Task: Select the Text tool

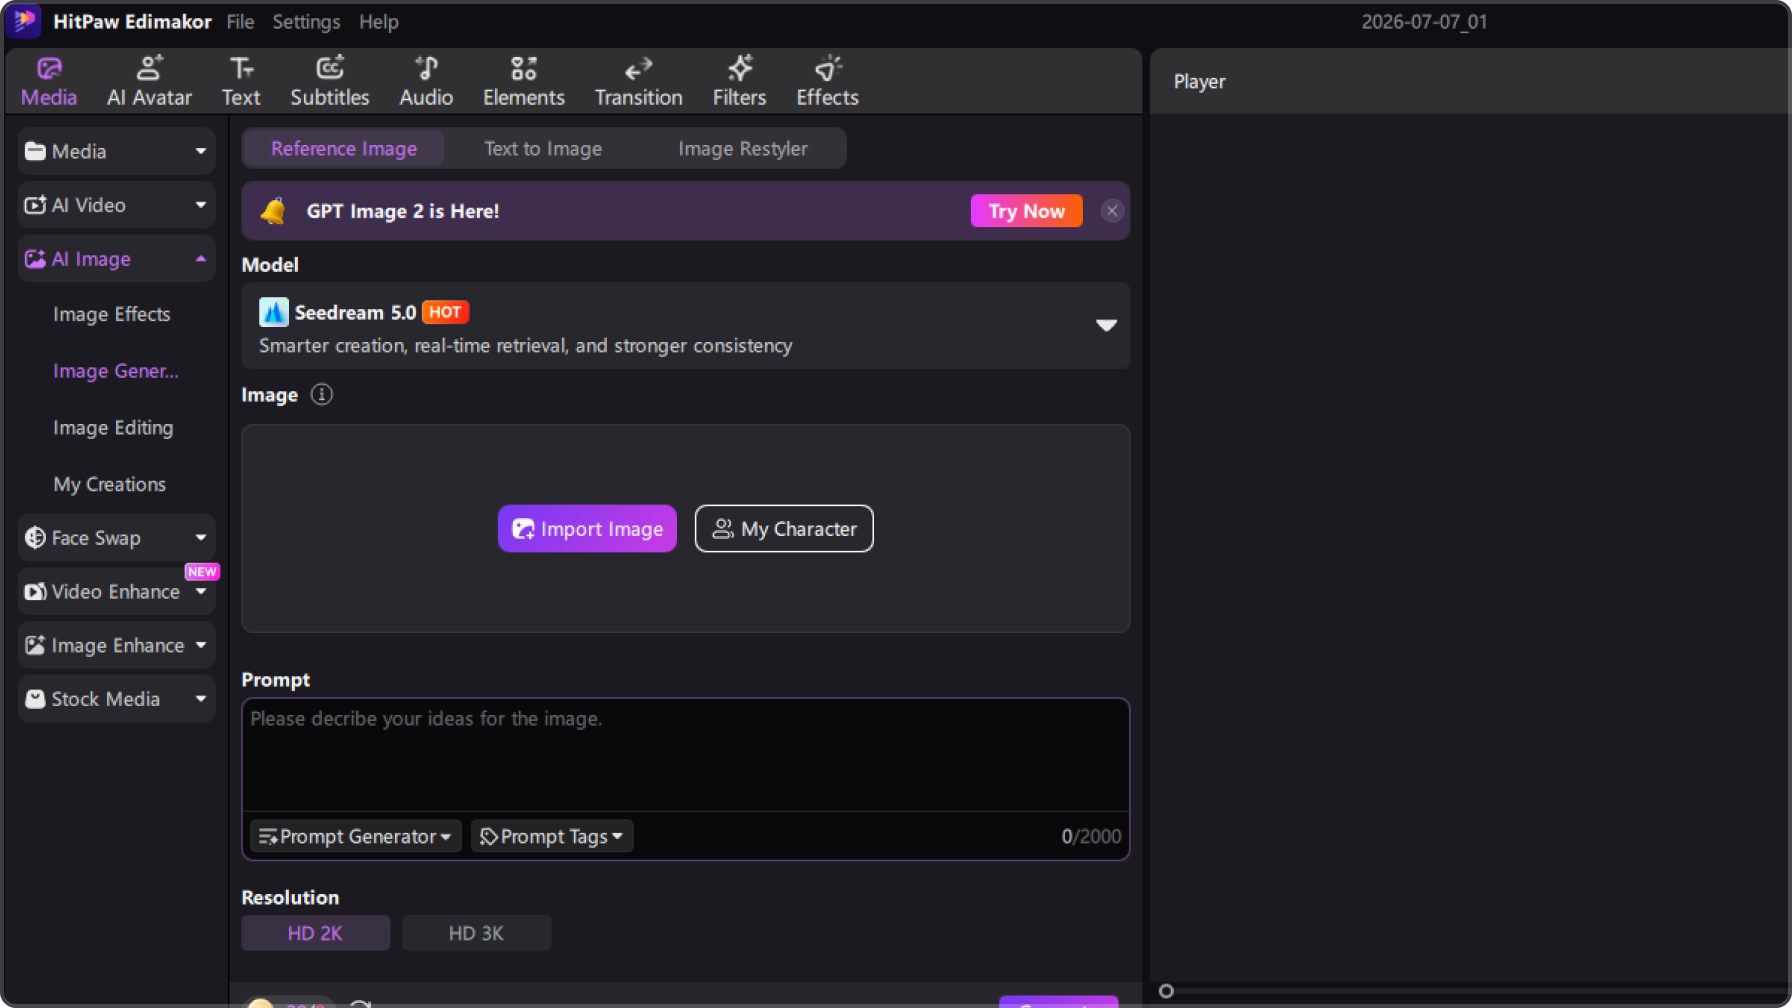Action: (x=241, y=82)
